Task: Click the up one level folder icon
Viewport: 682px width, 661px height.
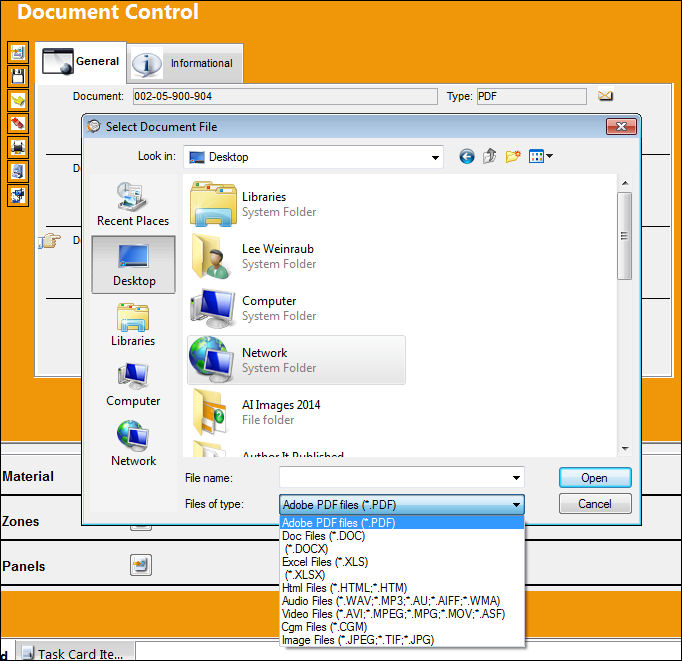Action: (x=490, y=156)
